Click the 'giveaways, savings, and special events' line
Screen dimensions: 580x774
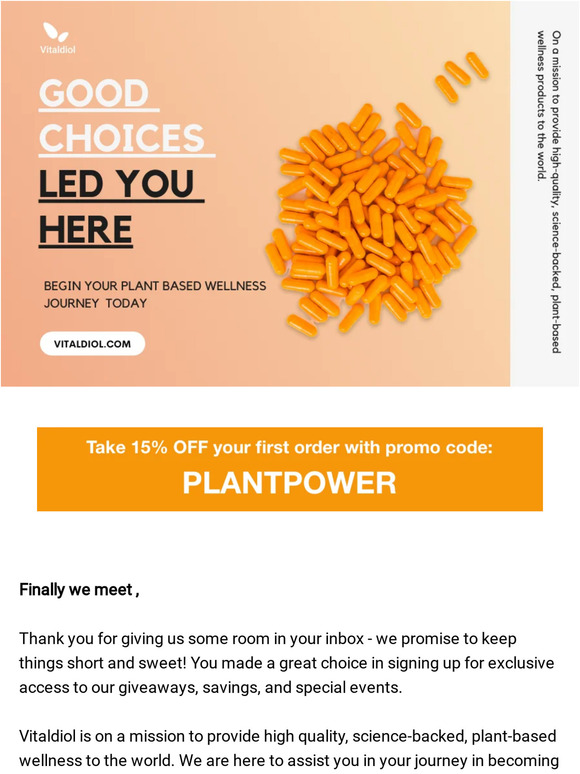211,687
